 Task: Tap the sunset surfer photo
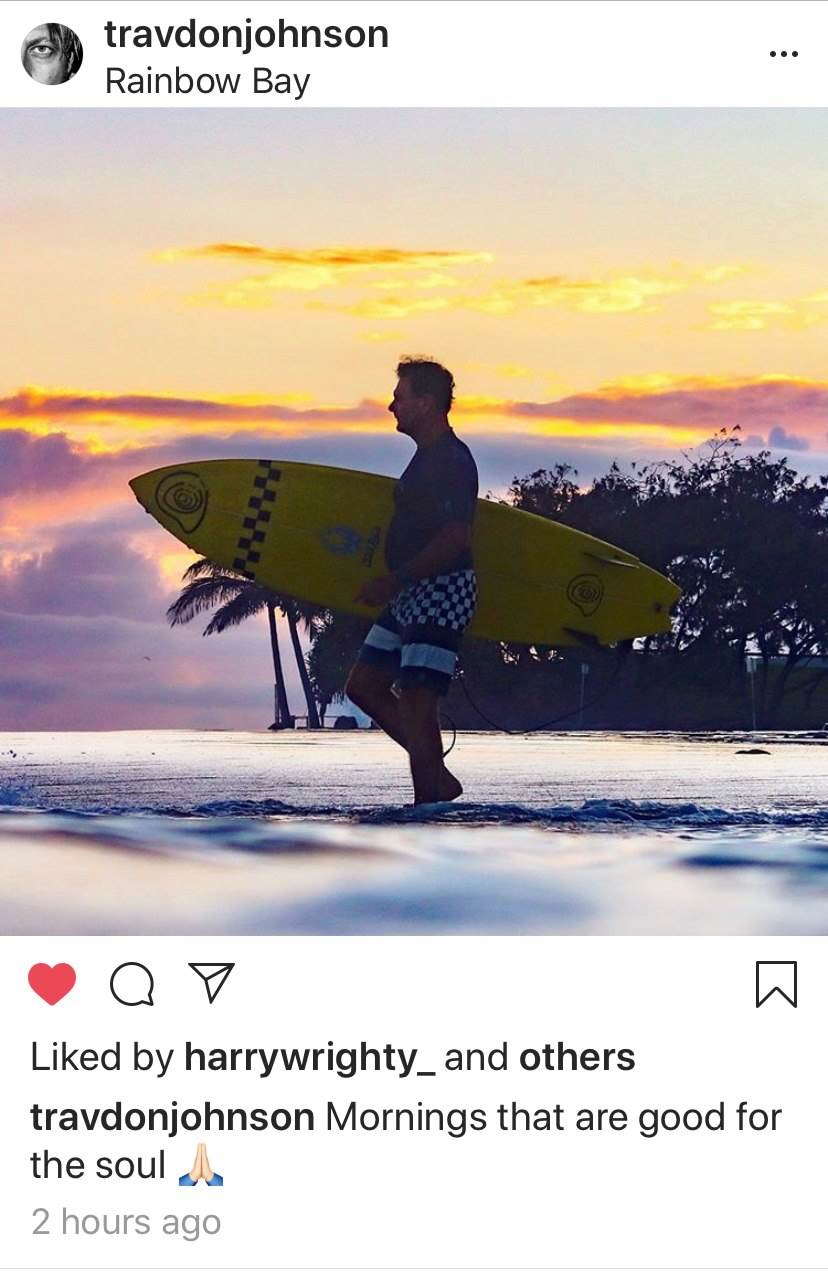(414, 521)
